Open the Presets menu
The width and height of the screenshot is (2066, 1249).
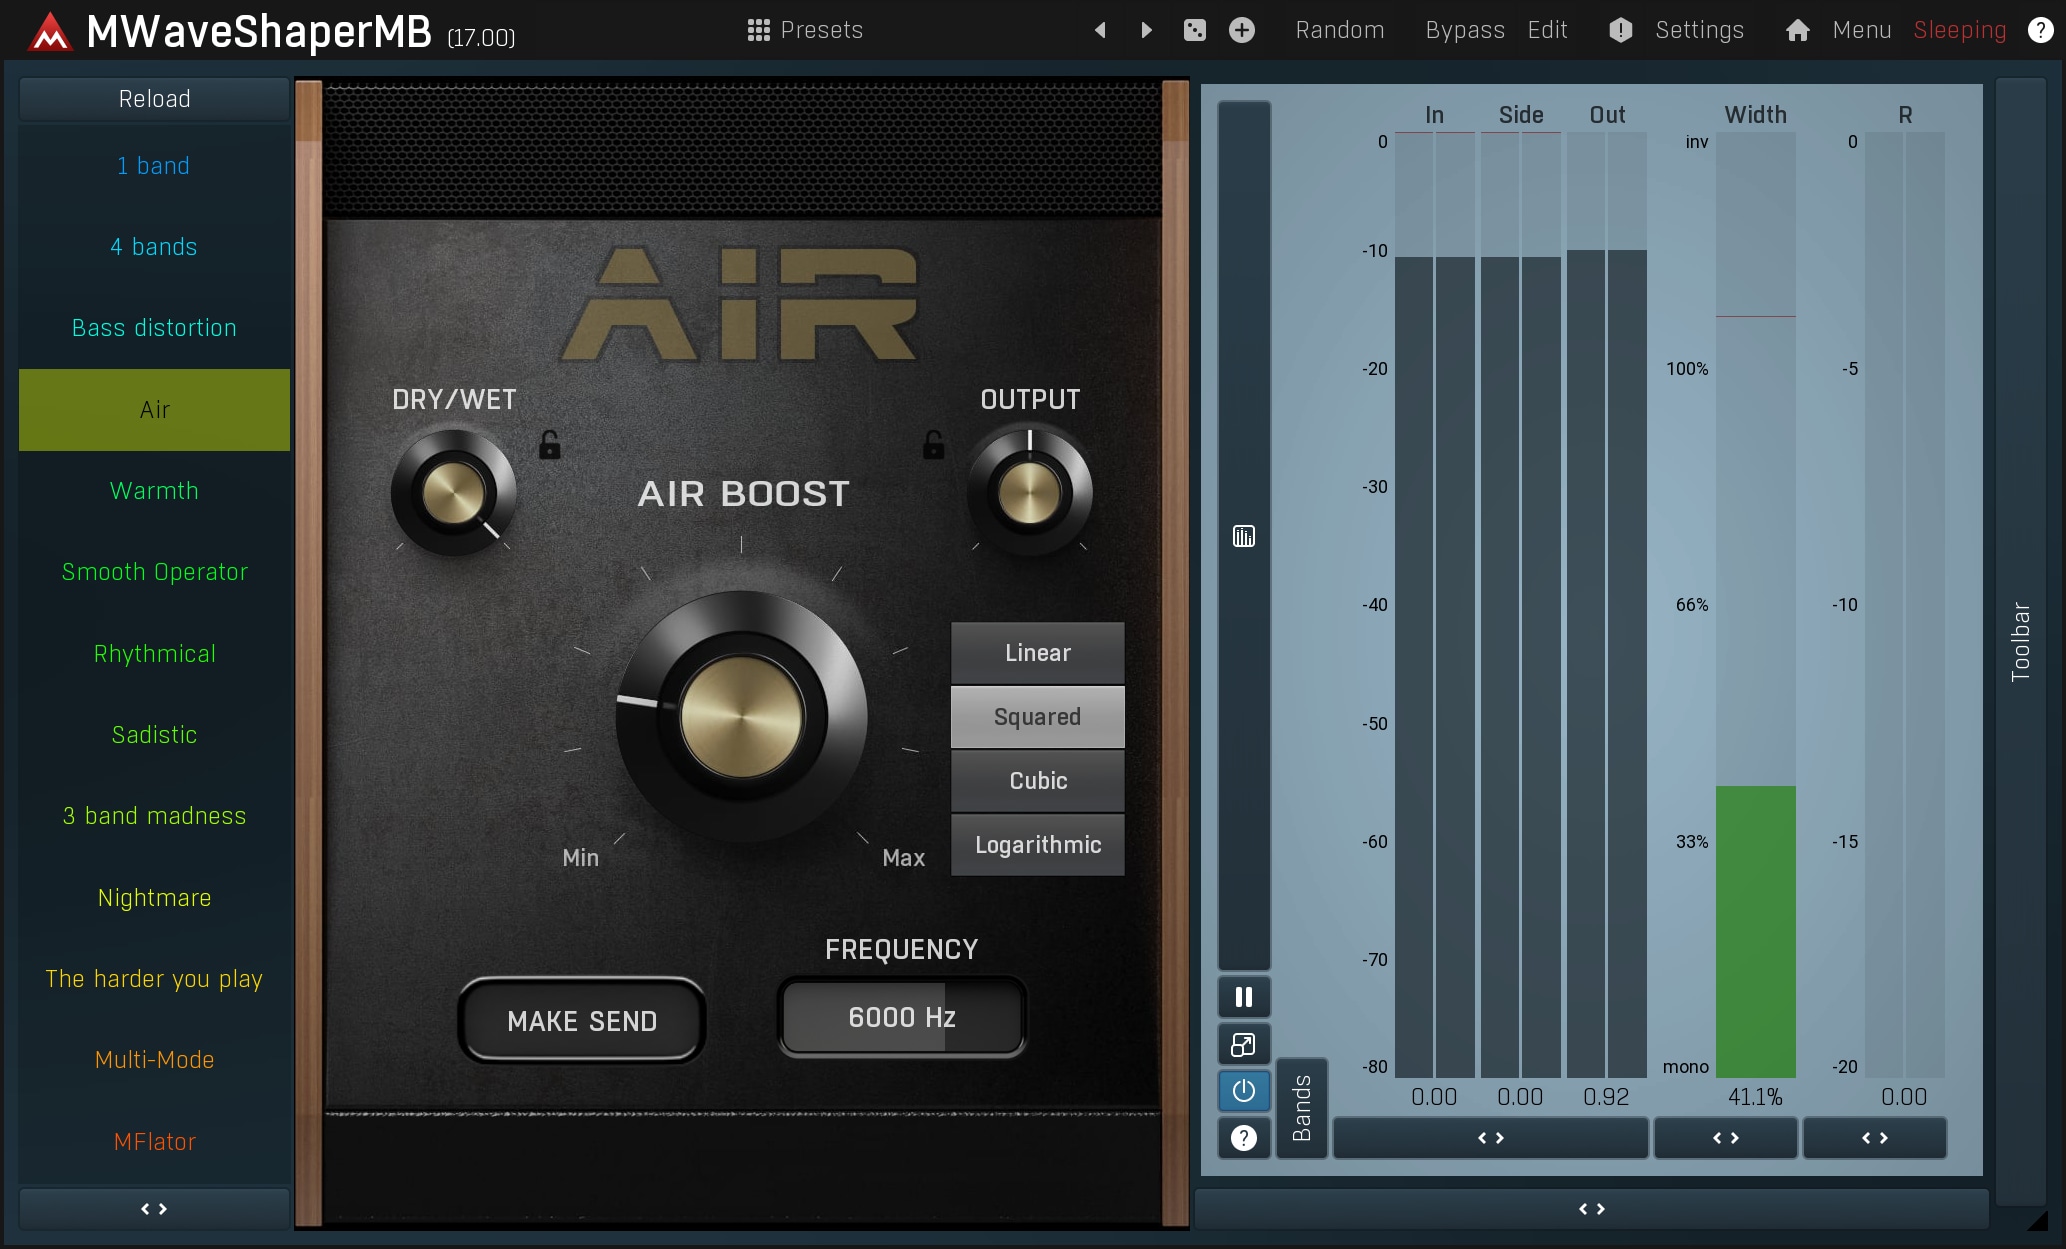[x=805, y=30]
